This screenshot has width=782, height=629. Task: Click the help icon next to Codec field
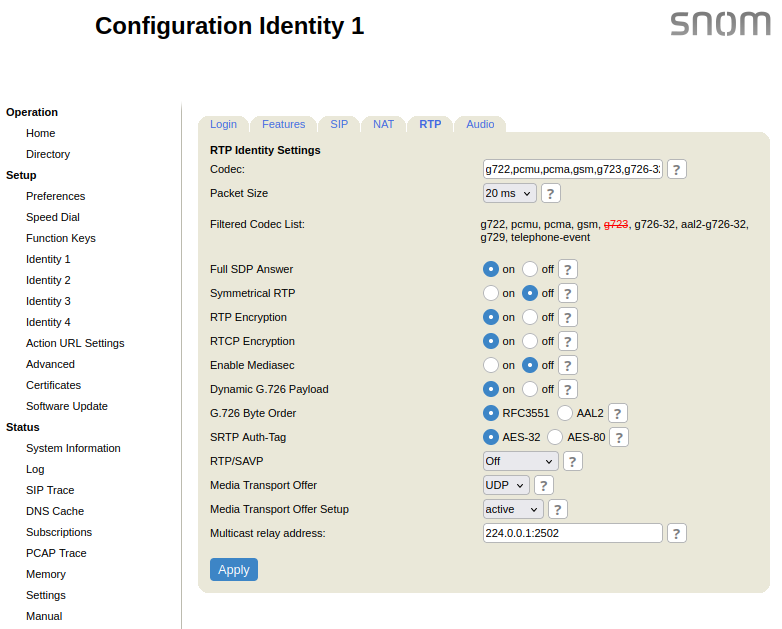(677, 169)
